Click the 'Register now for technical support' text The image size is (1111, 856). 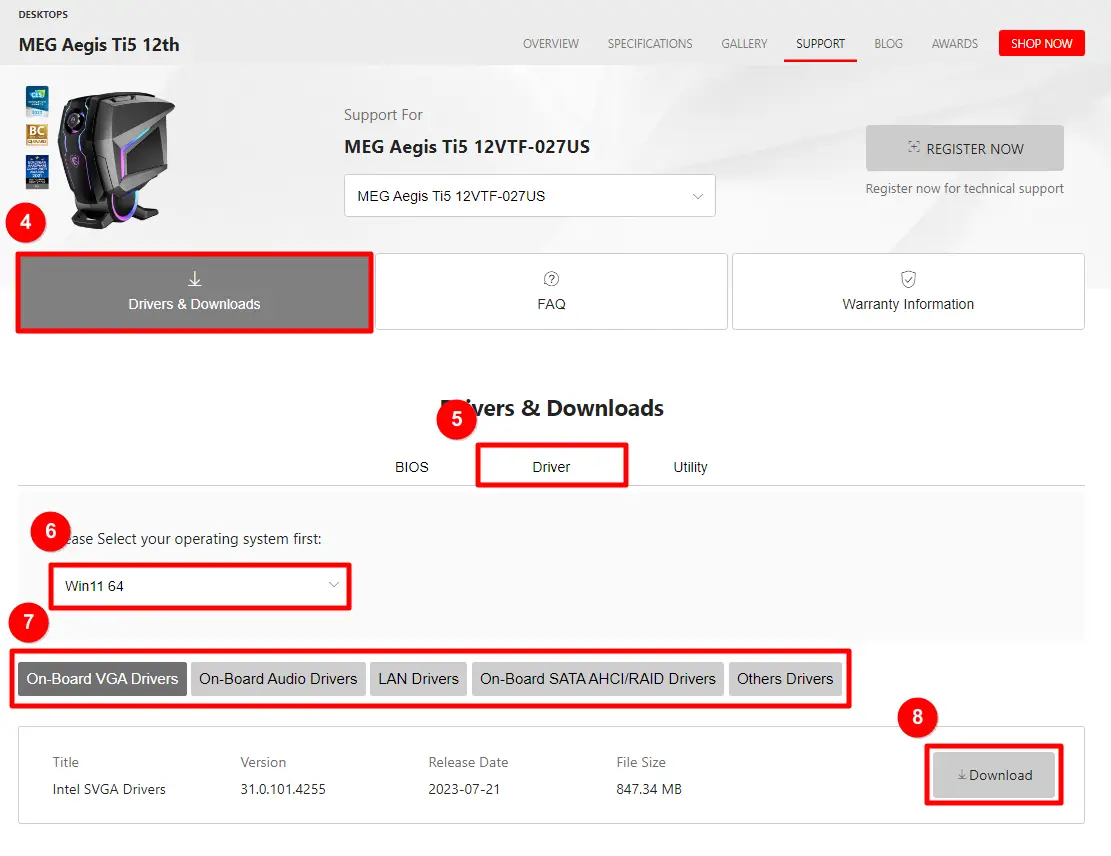click(964, 188)
